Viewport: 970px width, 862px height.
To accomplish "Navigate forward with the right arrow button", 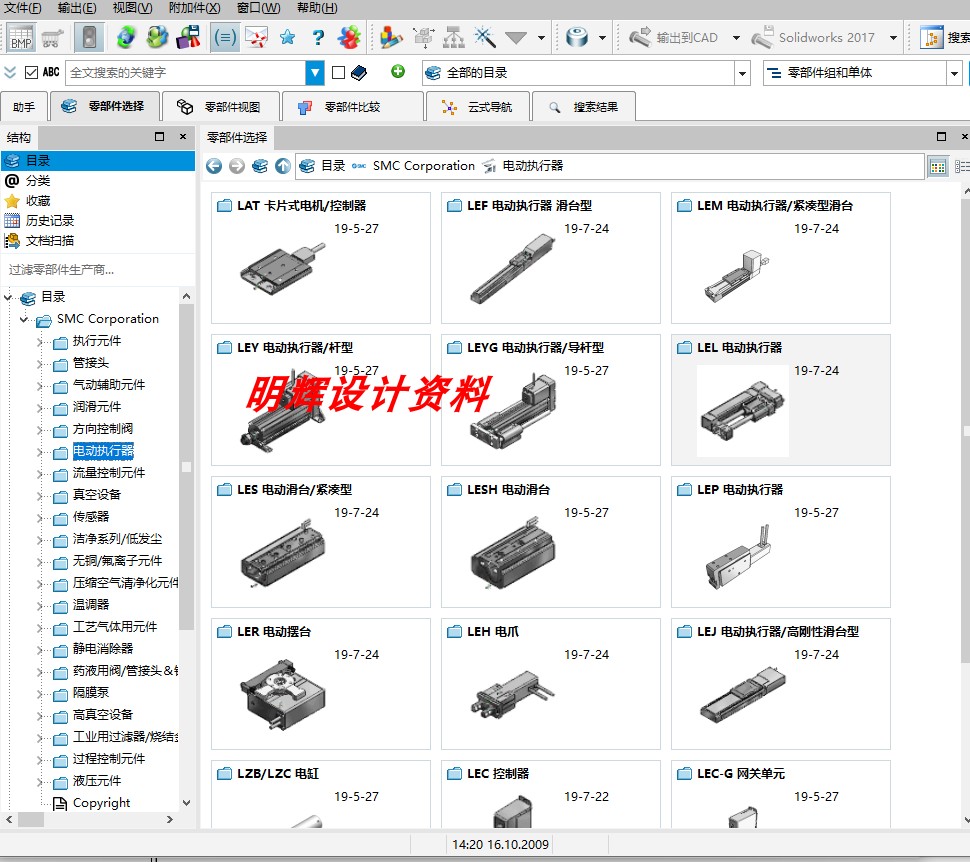I will (237, 166).
